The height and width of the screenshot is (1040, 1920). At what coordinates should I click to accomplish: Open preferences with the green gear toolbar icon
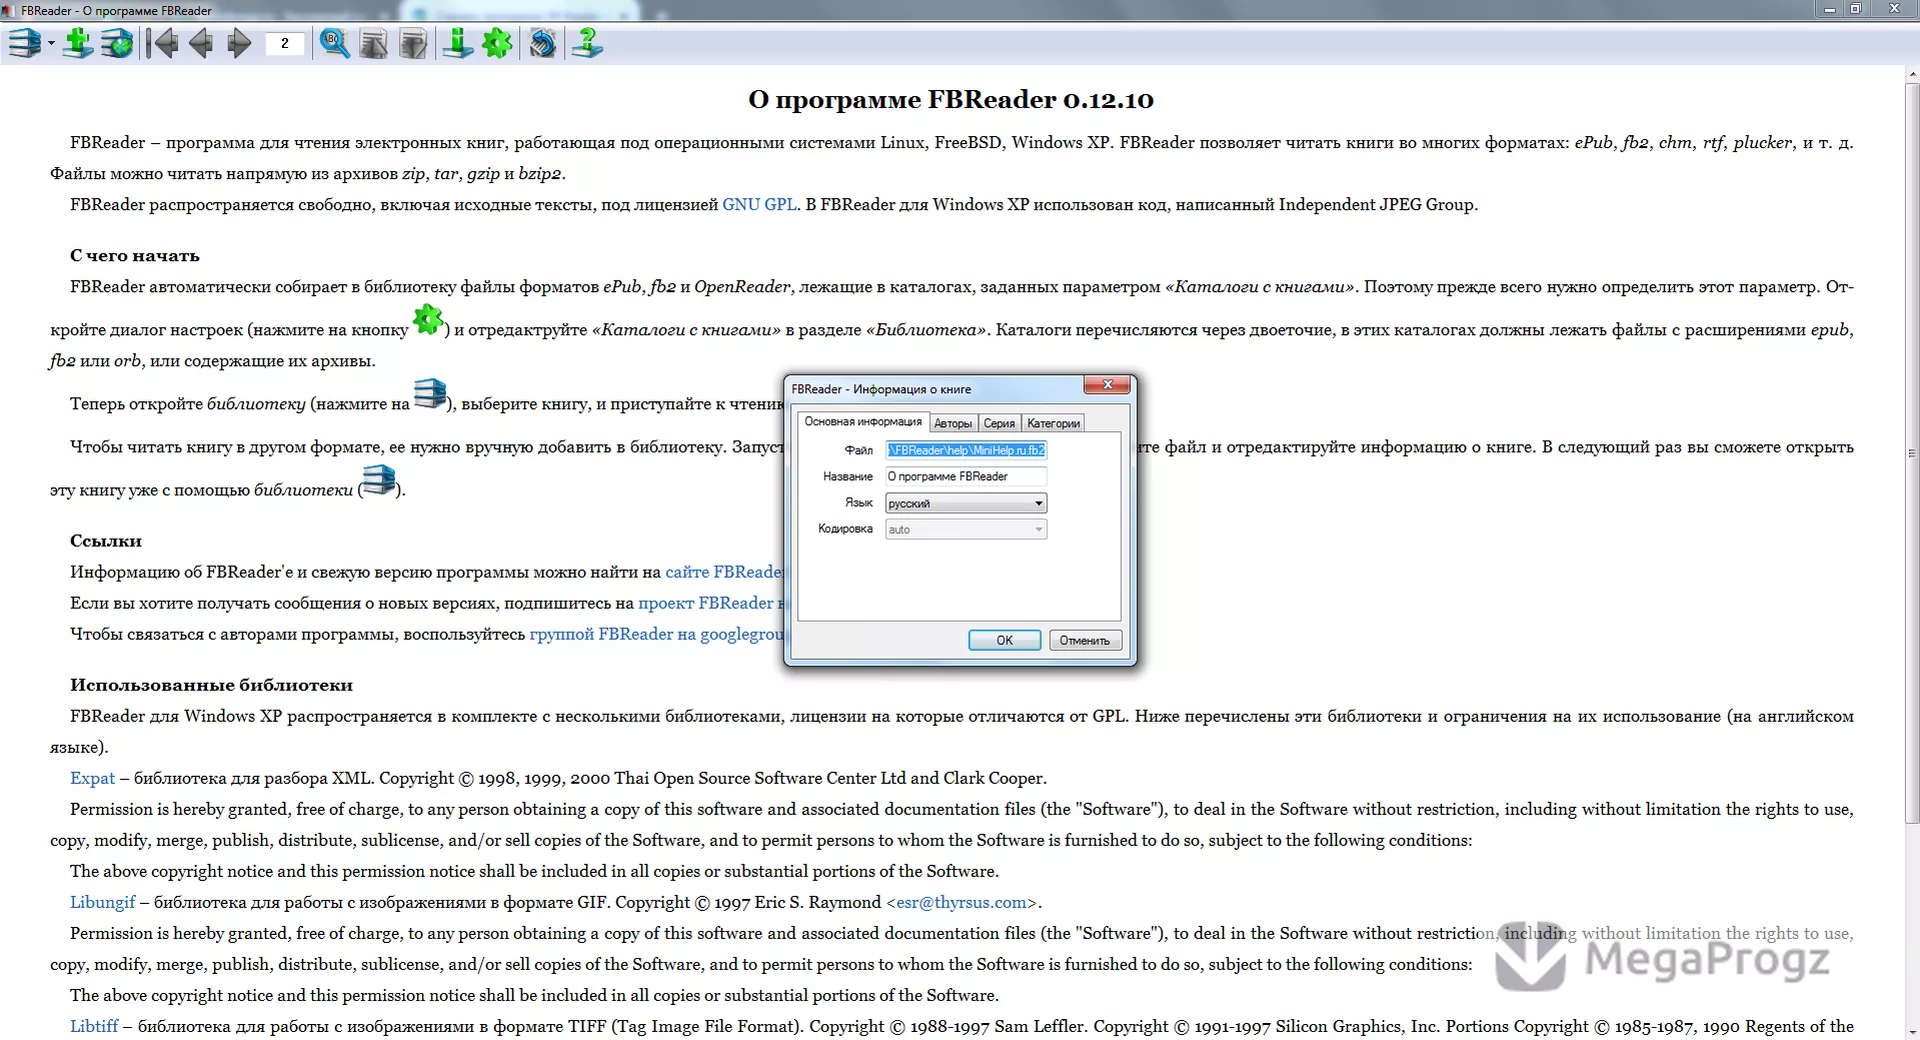coord(497,44)
